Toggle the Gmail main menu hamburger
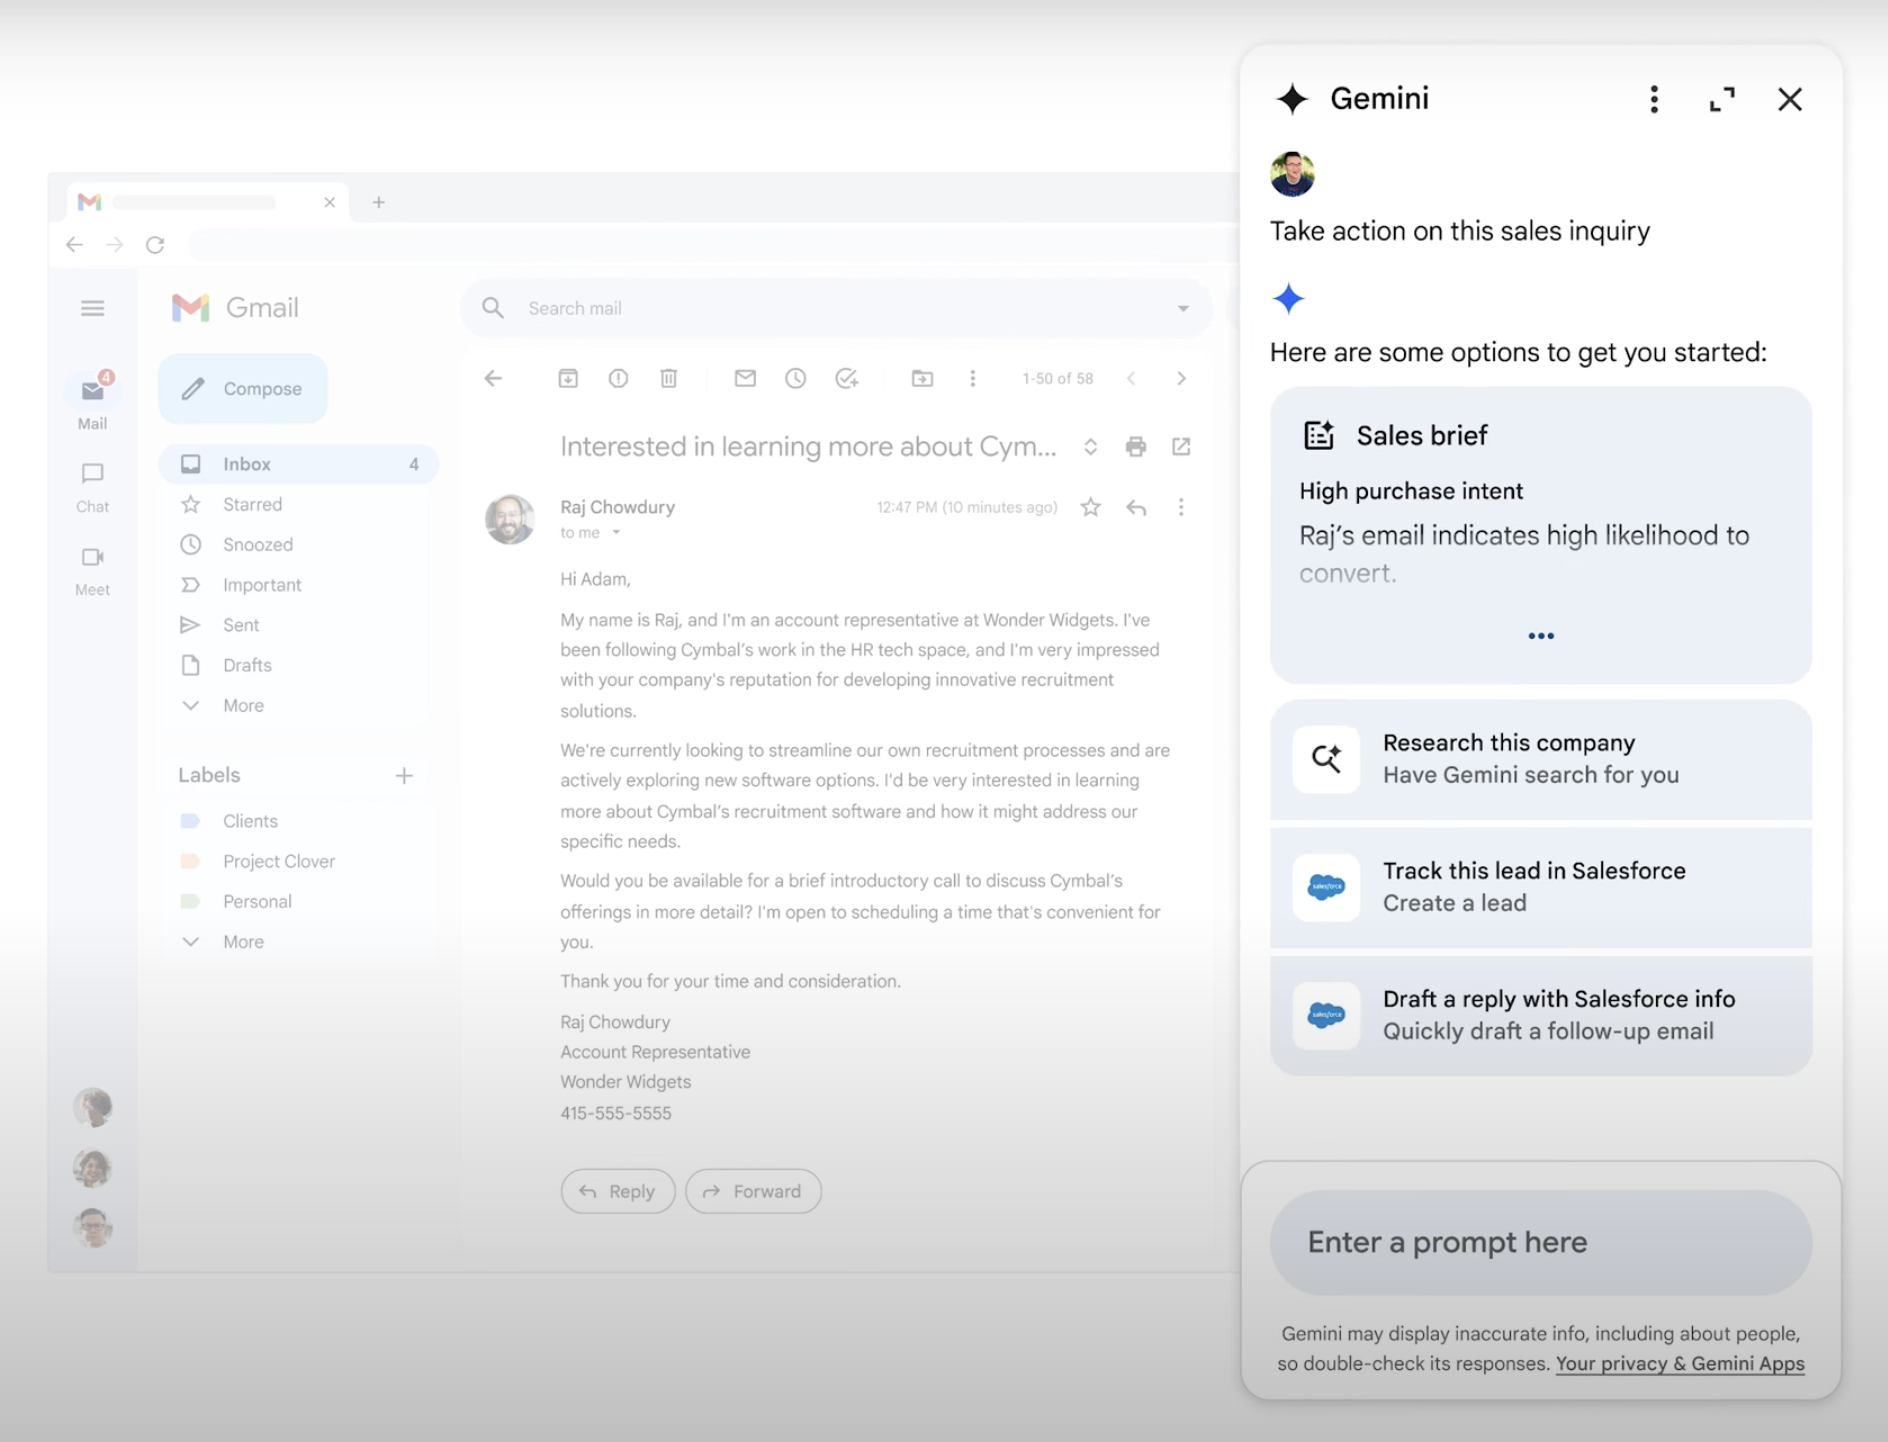The image size is (1888, 1442). 92,308
